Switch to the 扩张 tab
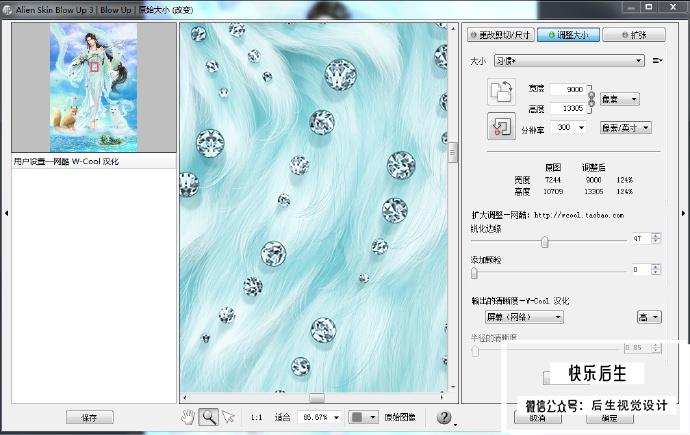Screen dimensions: 690x435 [634, 35]
